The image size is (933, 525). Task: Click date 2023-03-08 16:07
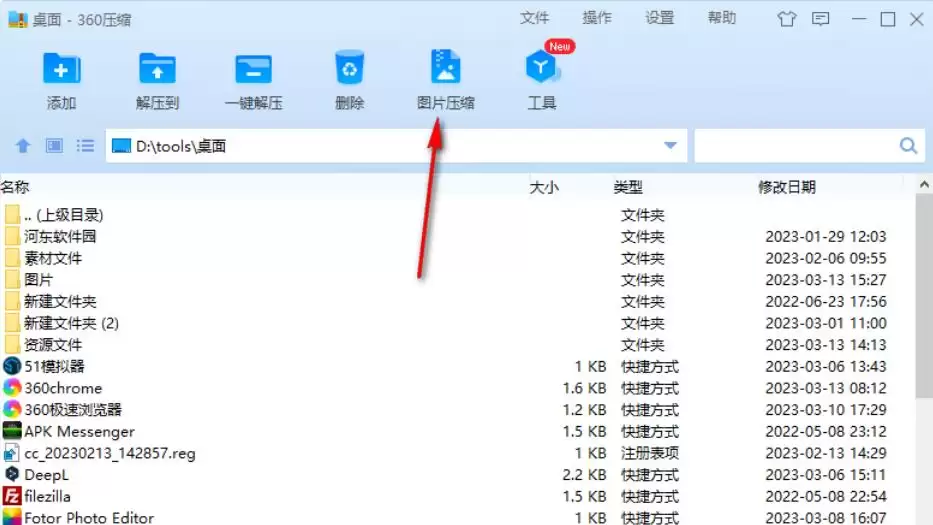coord(826,518)
